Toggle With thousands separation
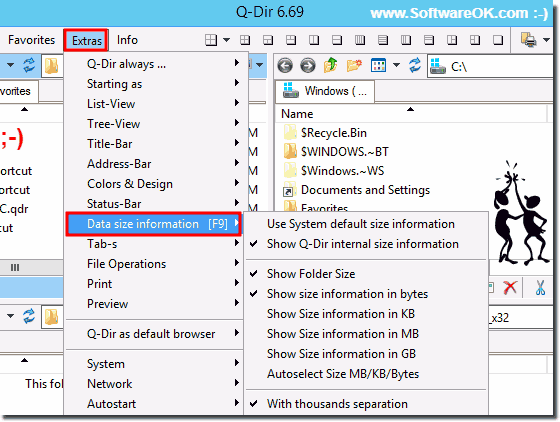This screenshot has height=422, width=560. click(x=337, y=404)
